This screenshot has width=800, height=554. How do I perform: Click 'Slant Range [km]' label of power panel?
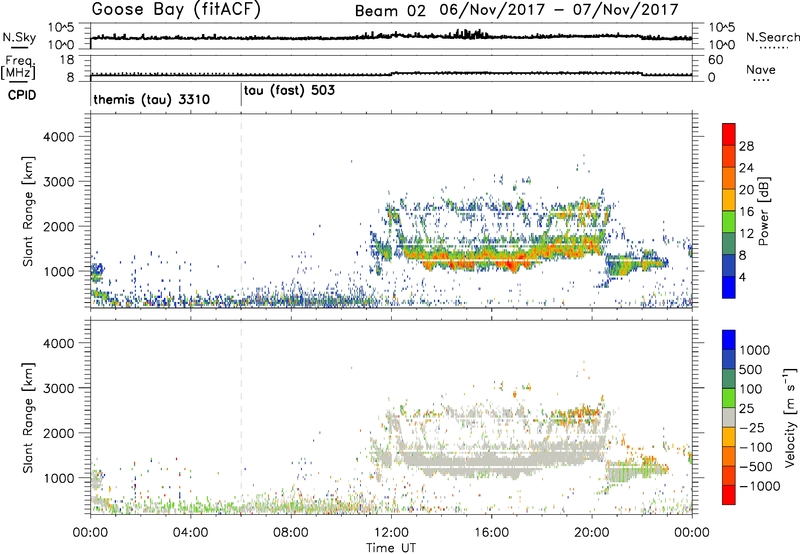point(28,211)
